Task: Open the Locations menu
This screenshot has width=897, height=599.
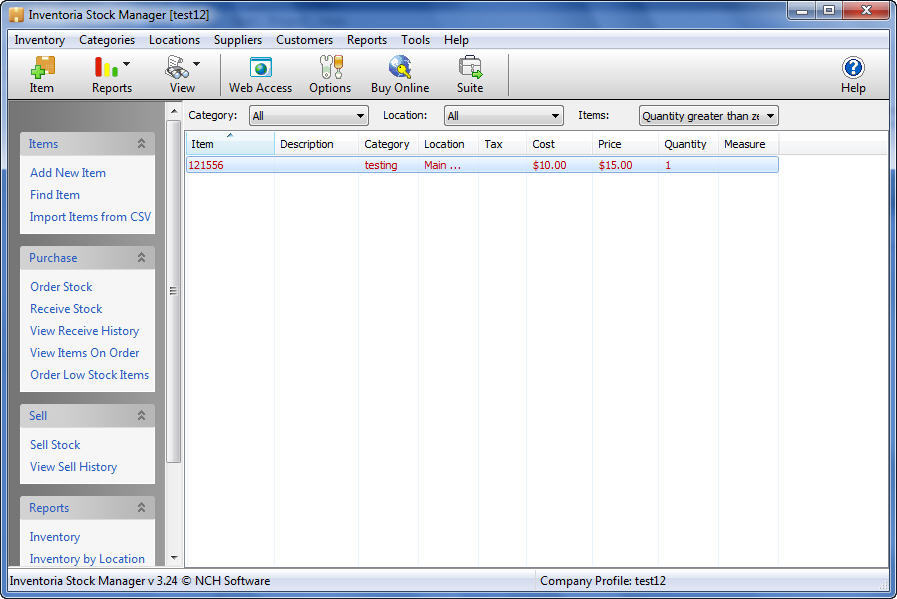Action: [174, 40]
